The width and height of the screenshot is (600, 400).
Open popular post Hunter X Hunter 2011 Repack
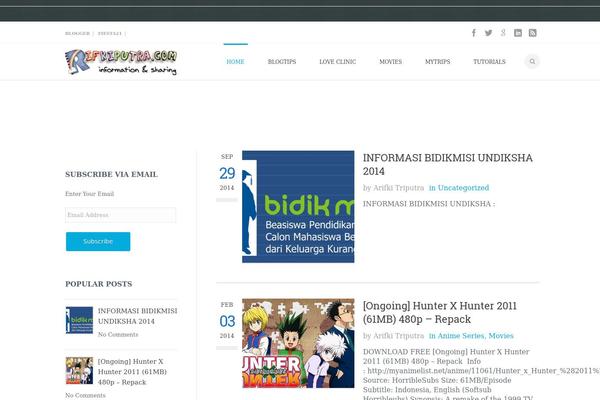pos(132,372)
